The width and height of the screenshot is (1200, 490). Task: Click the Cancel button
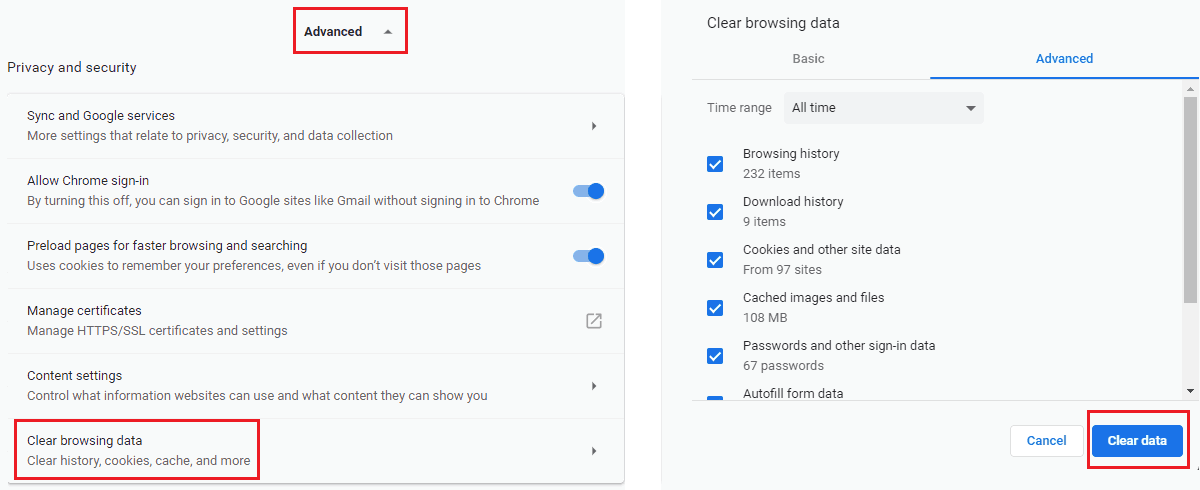1047,441
